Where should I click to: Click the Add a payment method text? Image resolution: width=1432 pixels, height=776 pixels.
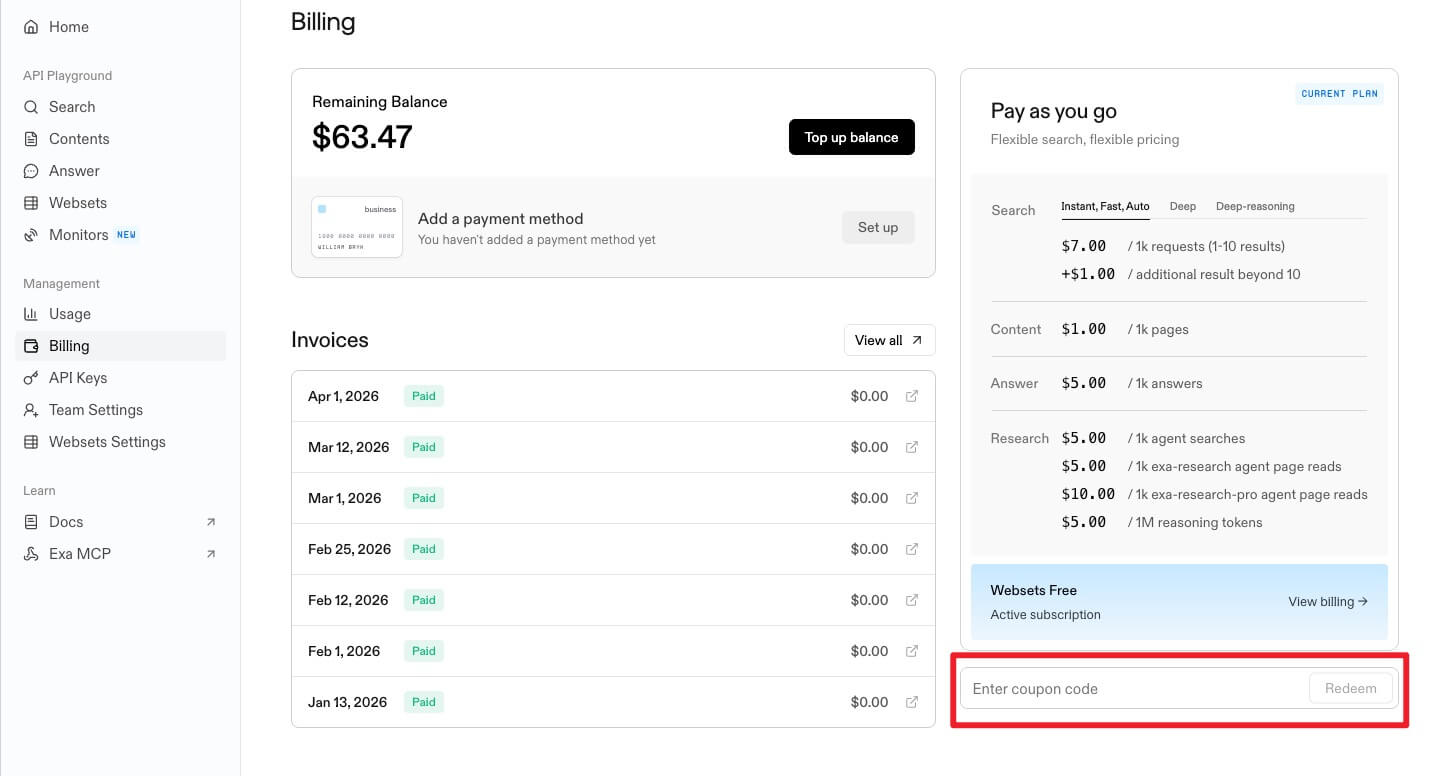click(x=500, y=219)
